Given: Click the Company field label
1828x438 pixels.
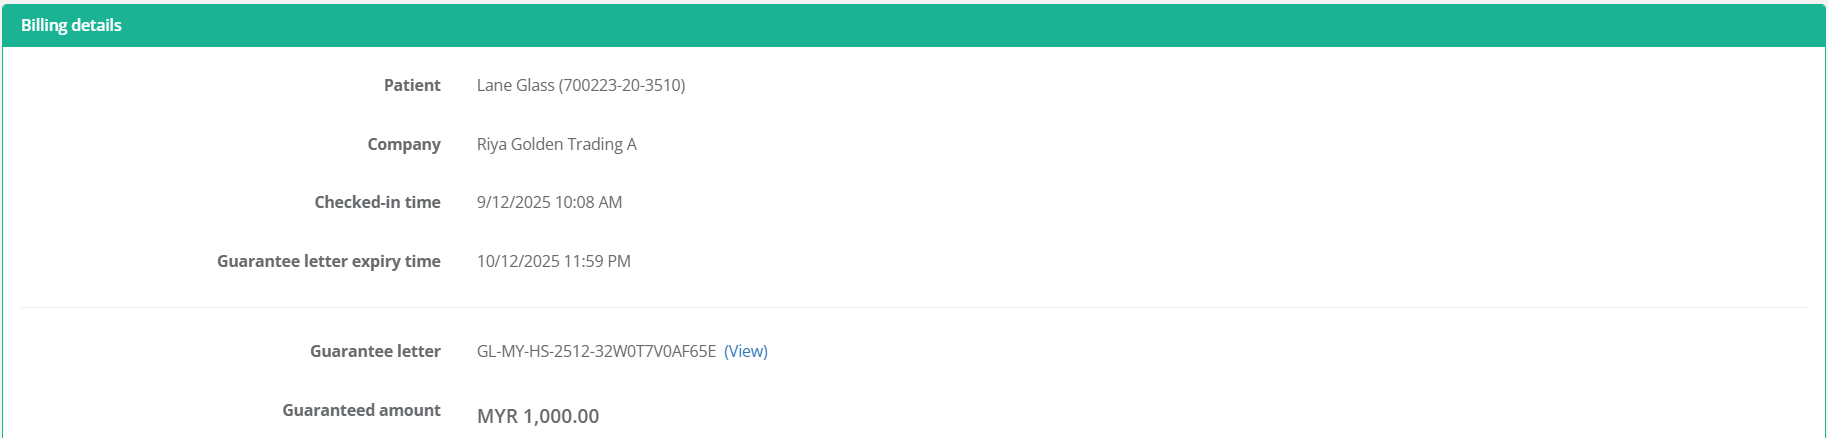Looking at the screenshot, I should (x=404, y=144).
